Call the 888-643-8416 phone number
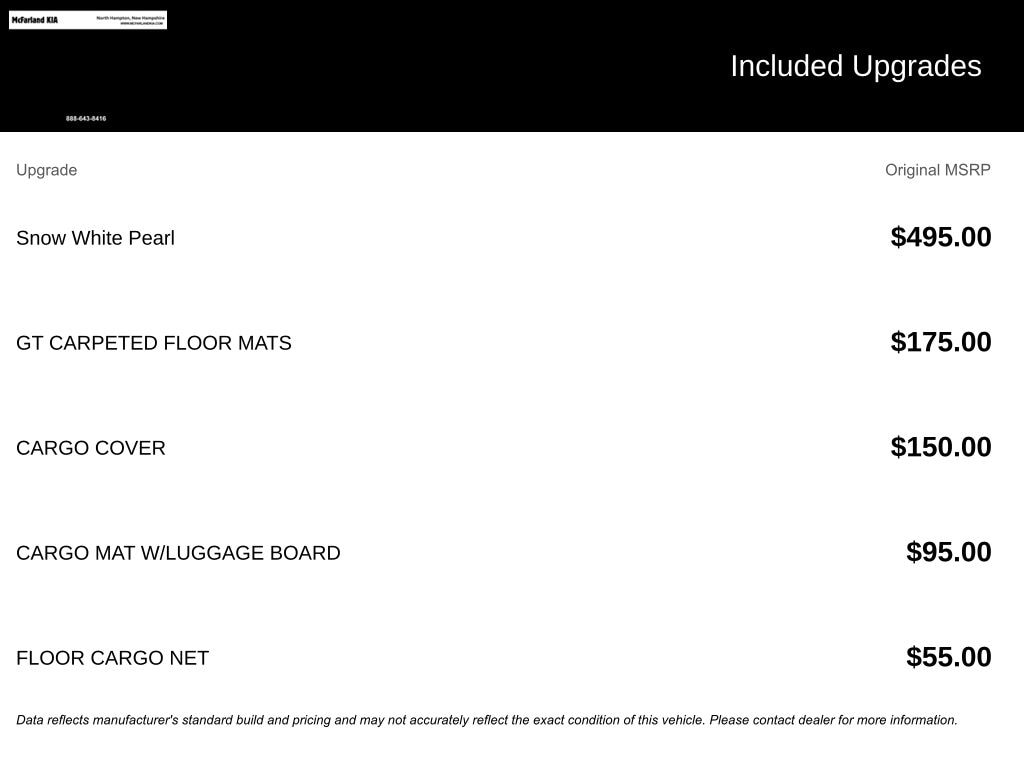Image resolution: width=1024 pixels, height=768 pixels. [86, 119]
